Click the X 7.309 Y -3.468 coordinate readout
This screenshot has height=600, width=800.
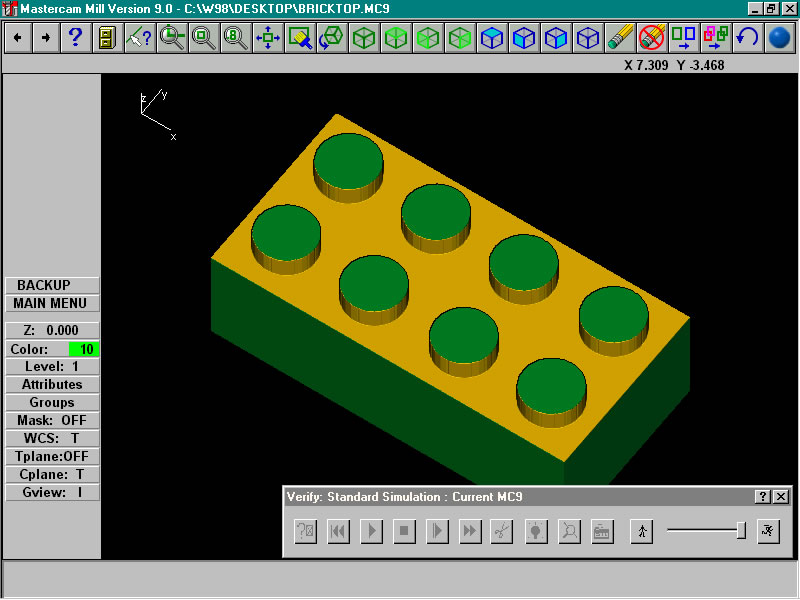pos(674,65)
